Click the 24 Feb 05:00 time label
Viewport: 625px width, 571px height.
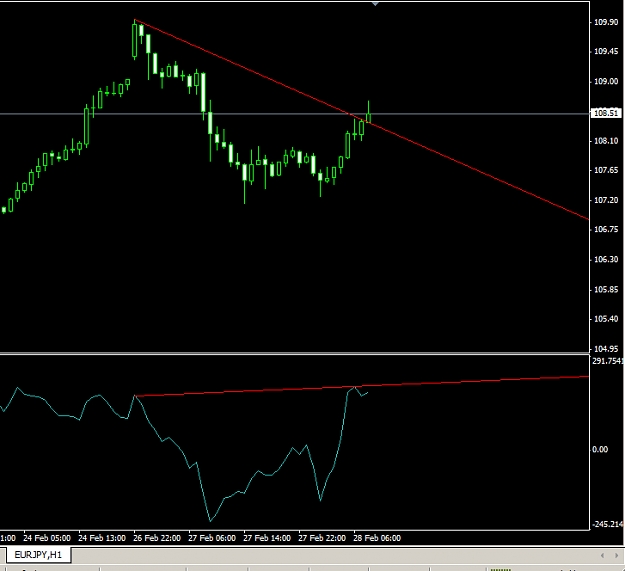pos(47,538)
